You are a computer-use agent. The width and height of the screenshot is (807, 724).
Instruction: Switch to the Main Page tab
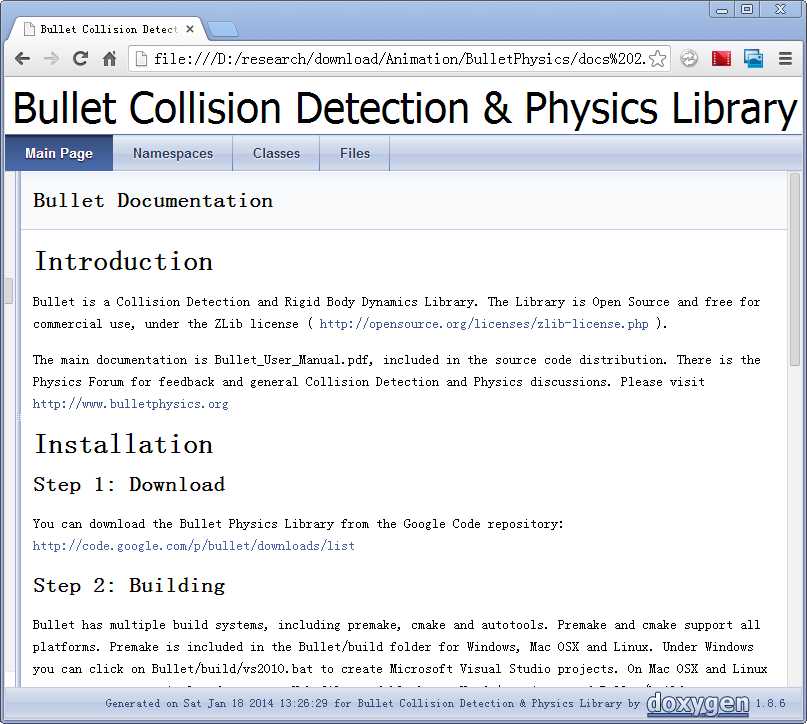click(59, 153)
